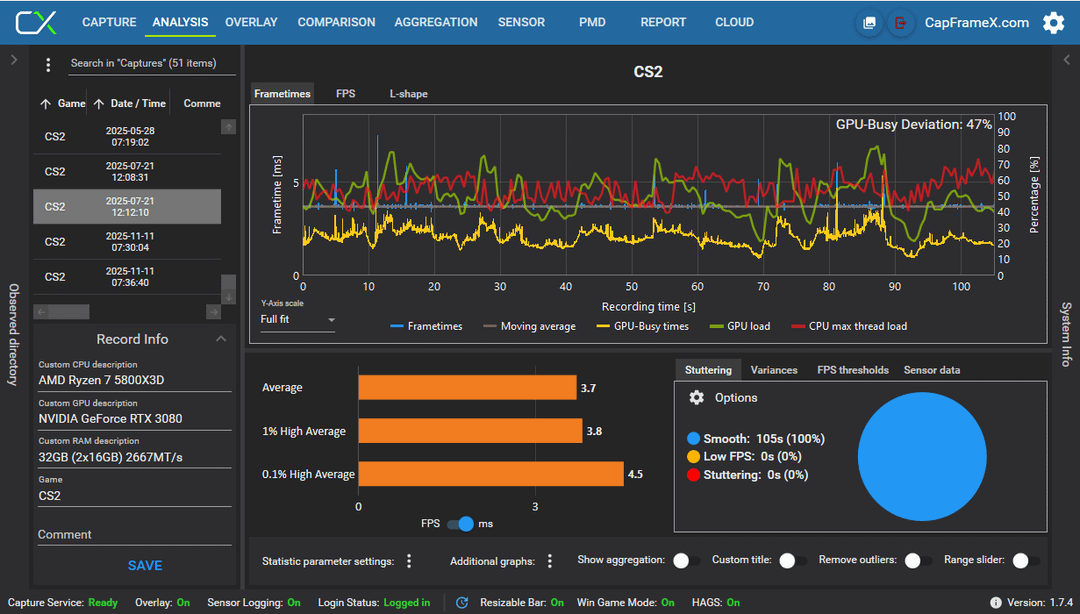Open the CapFrameX.com link

pyautogui.click(x=977, y=23)
